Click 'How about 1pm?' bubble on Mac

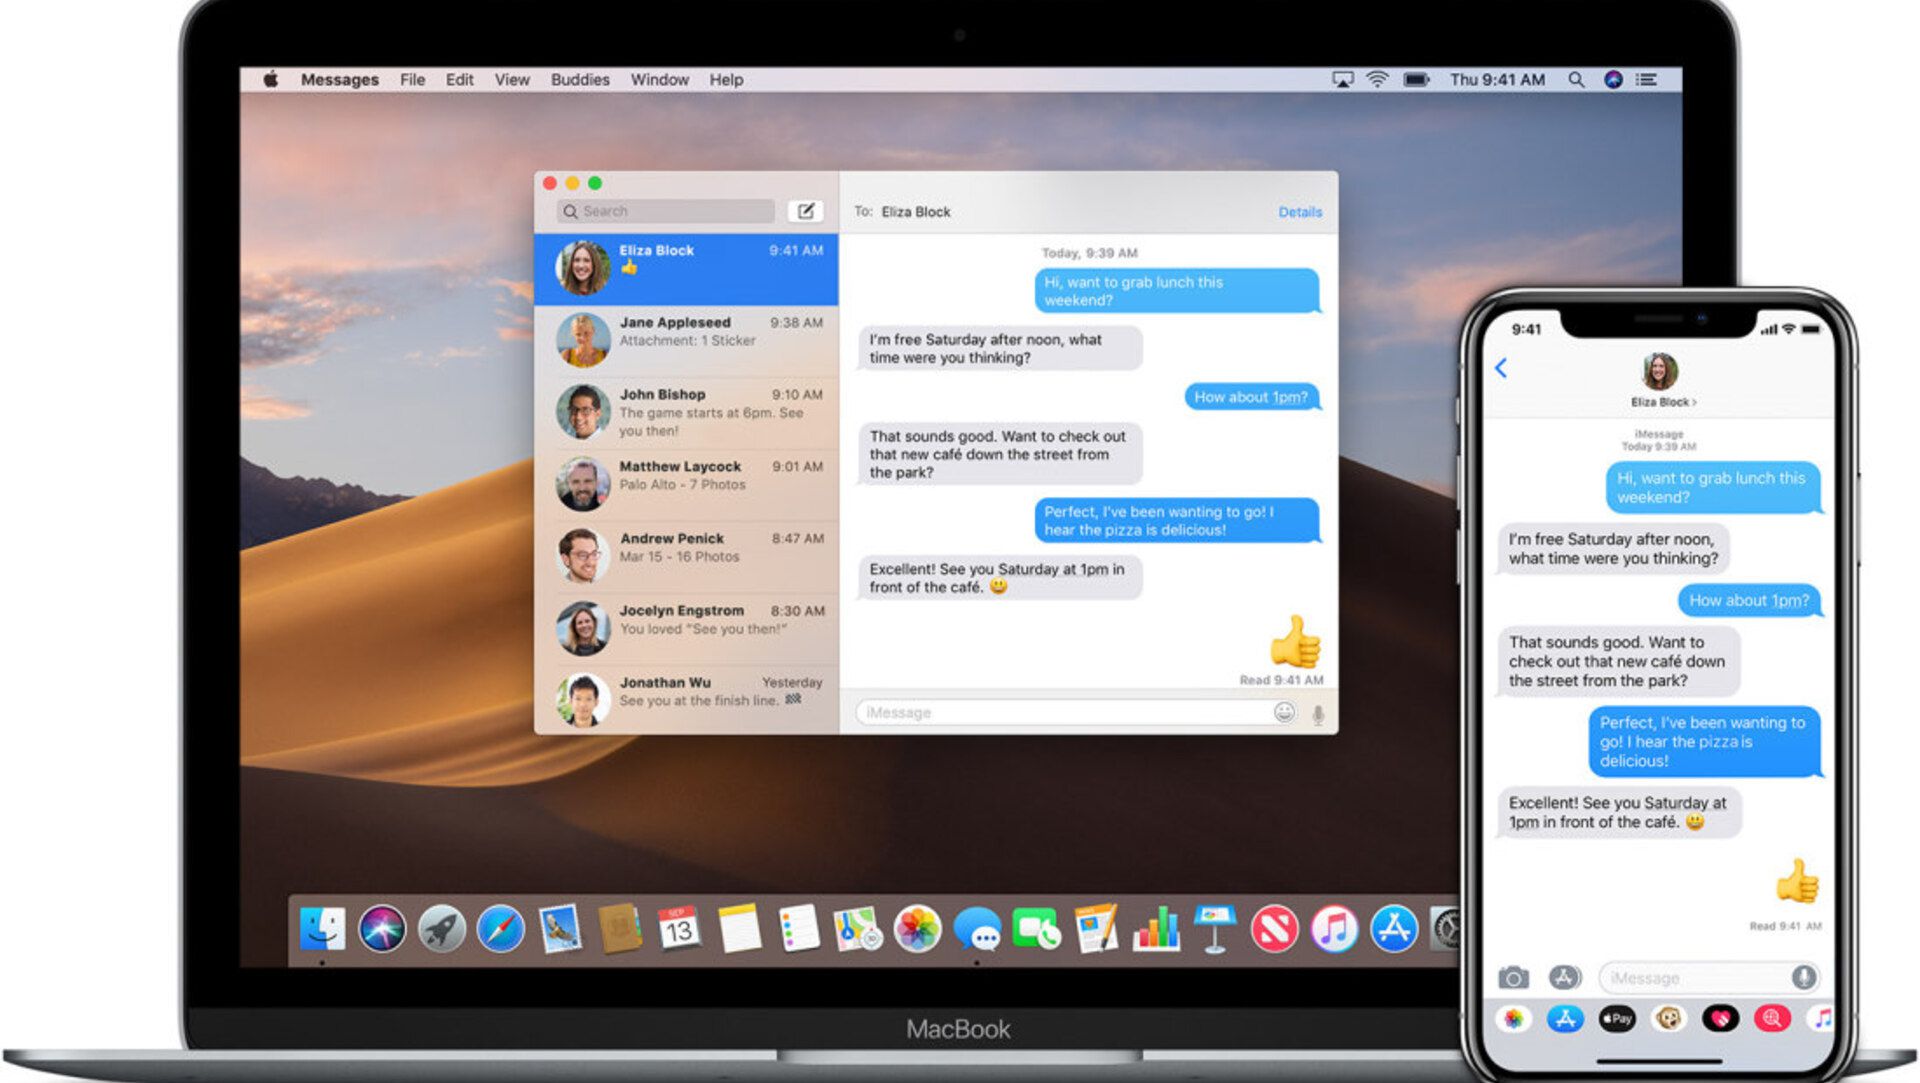tap(1251, 397)
